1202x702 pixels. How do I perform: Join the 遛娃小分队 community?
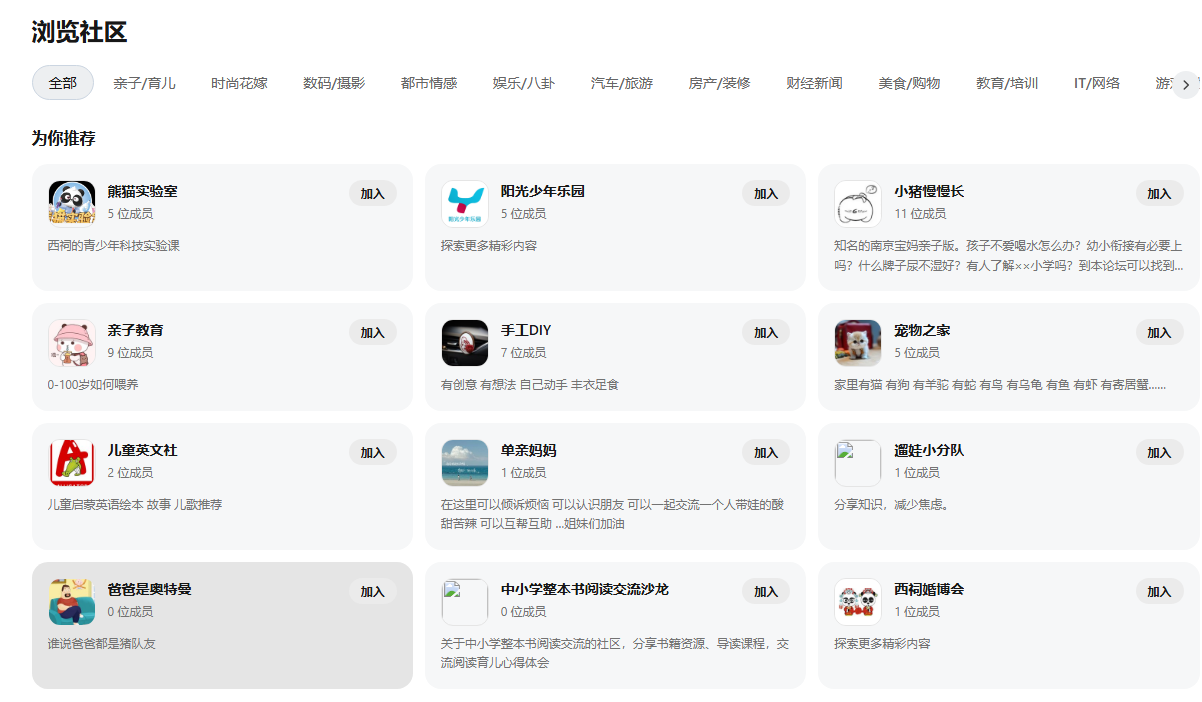(1159, 453)
